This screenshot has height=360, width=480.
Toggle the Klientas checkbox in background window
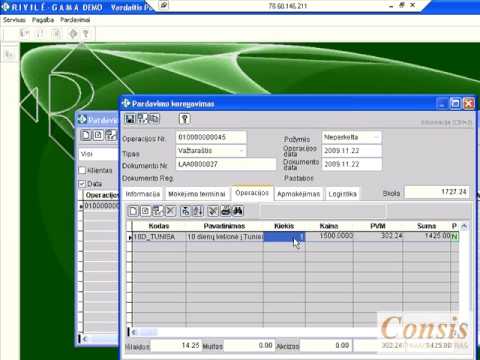tap(82, 170)
